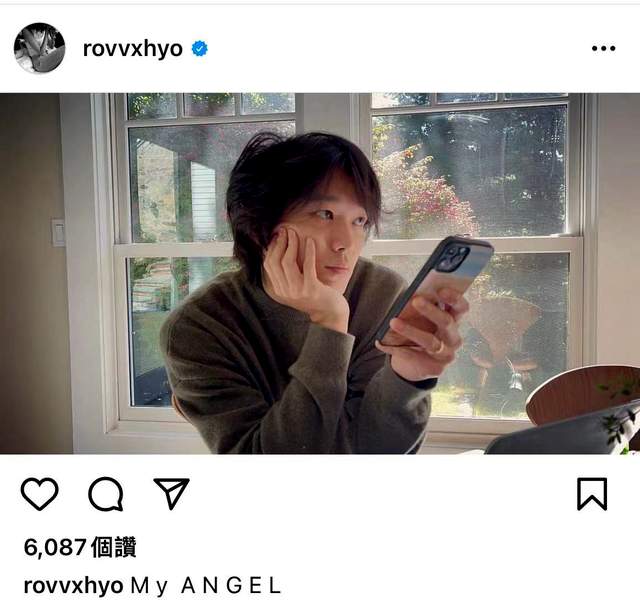The image size is (640, 609).
Task: Tap the caption text My ANGEL
Action: tap(206, 586)
